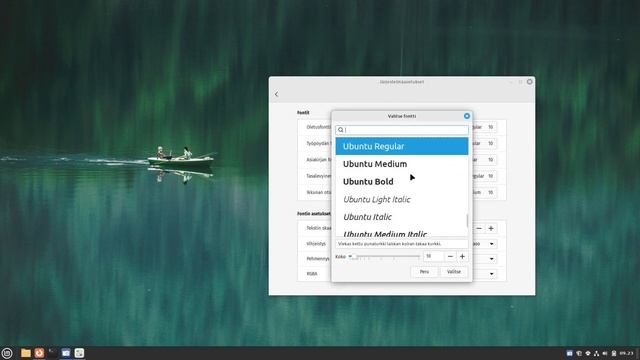Select Ubuntu Medium Italic font
Image resolution: width=640 pixels, height=360 pixels.
point(402,231)
